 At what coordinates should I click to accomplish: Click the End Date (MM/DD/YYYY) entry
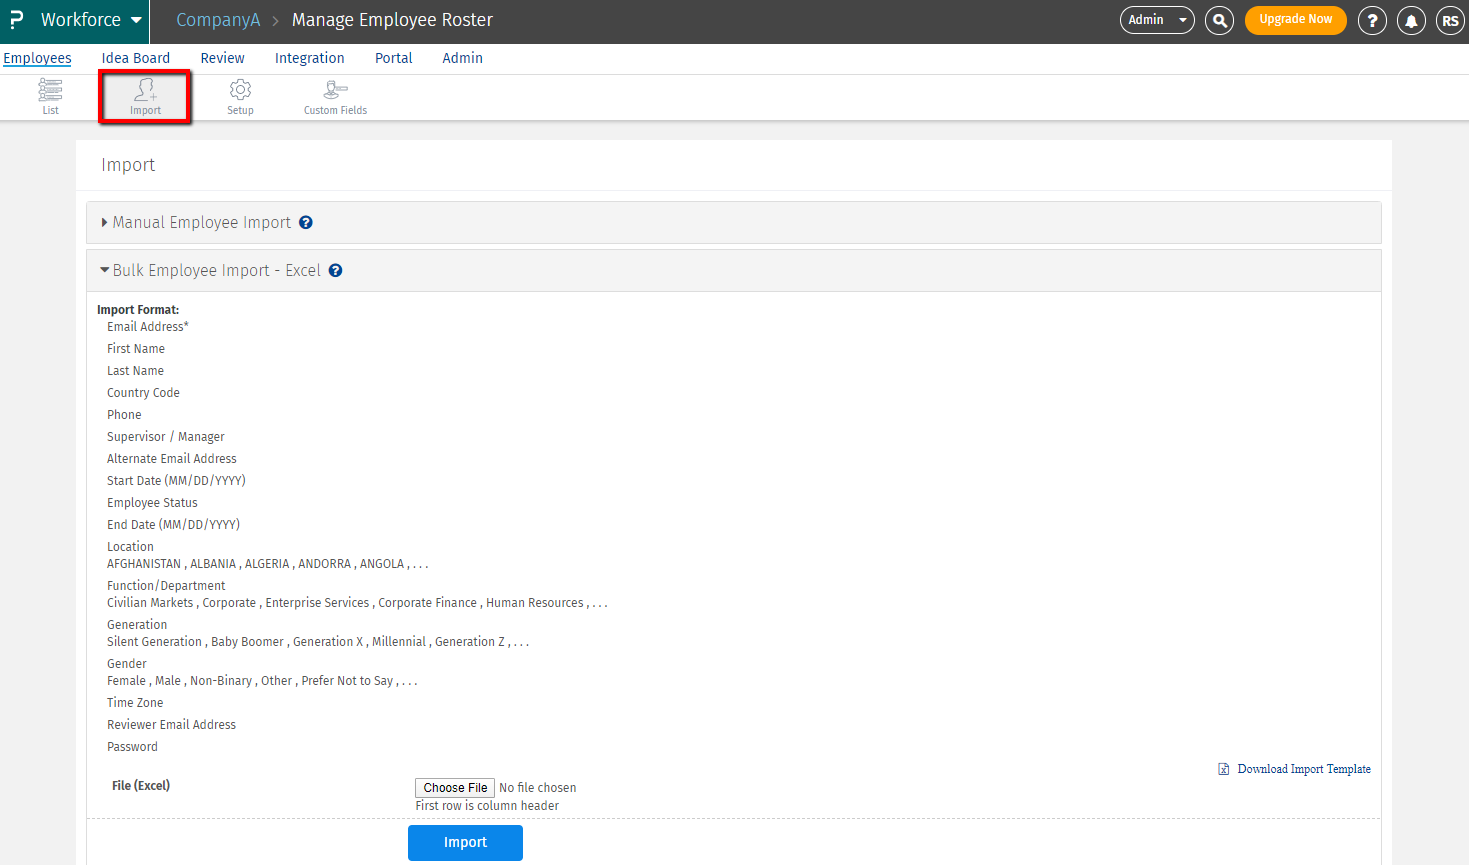pos(173,525)
